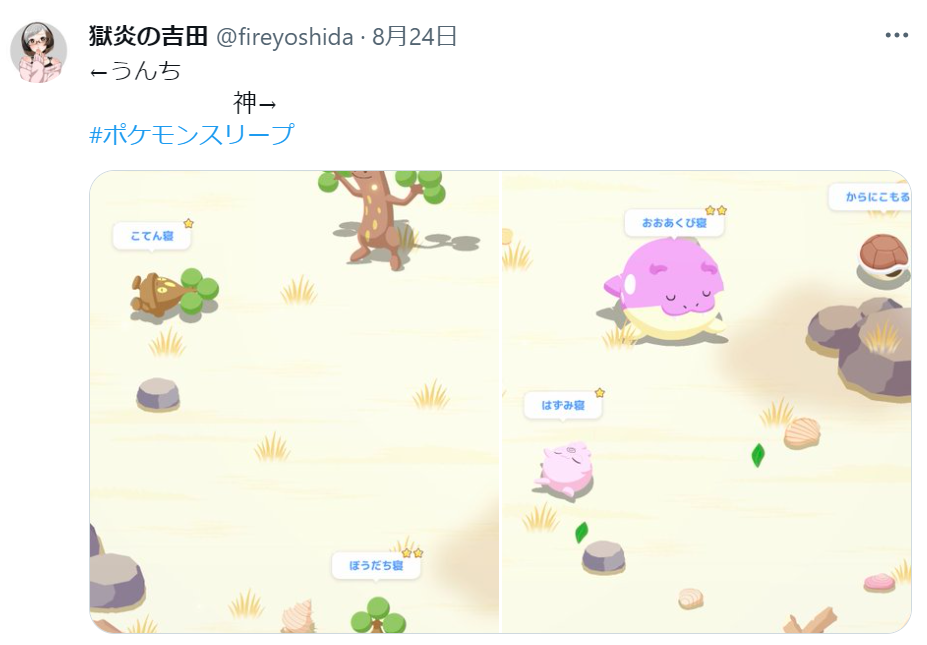Open the @fireyoshida handle link

pos(284,37)
